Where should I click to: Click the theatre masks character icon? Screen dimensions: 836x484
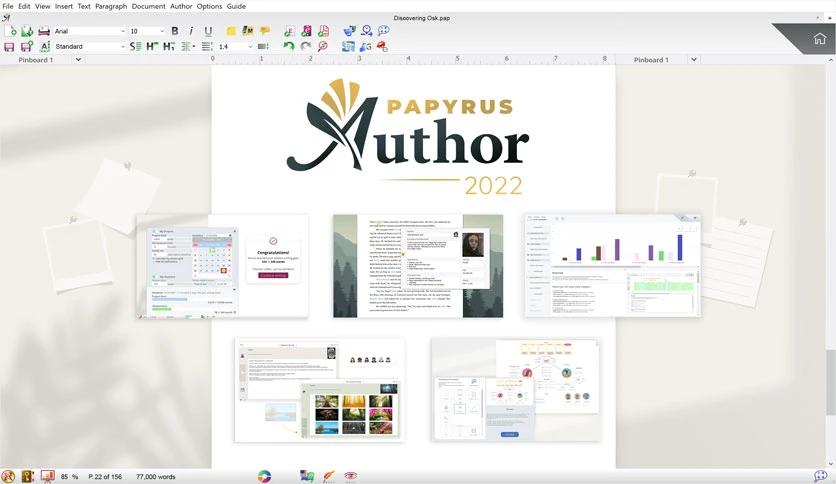pos(349,31)
